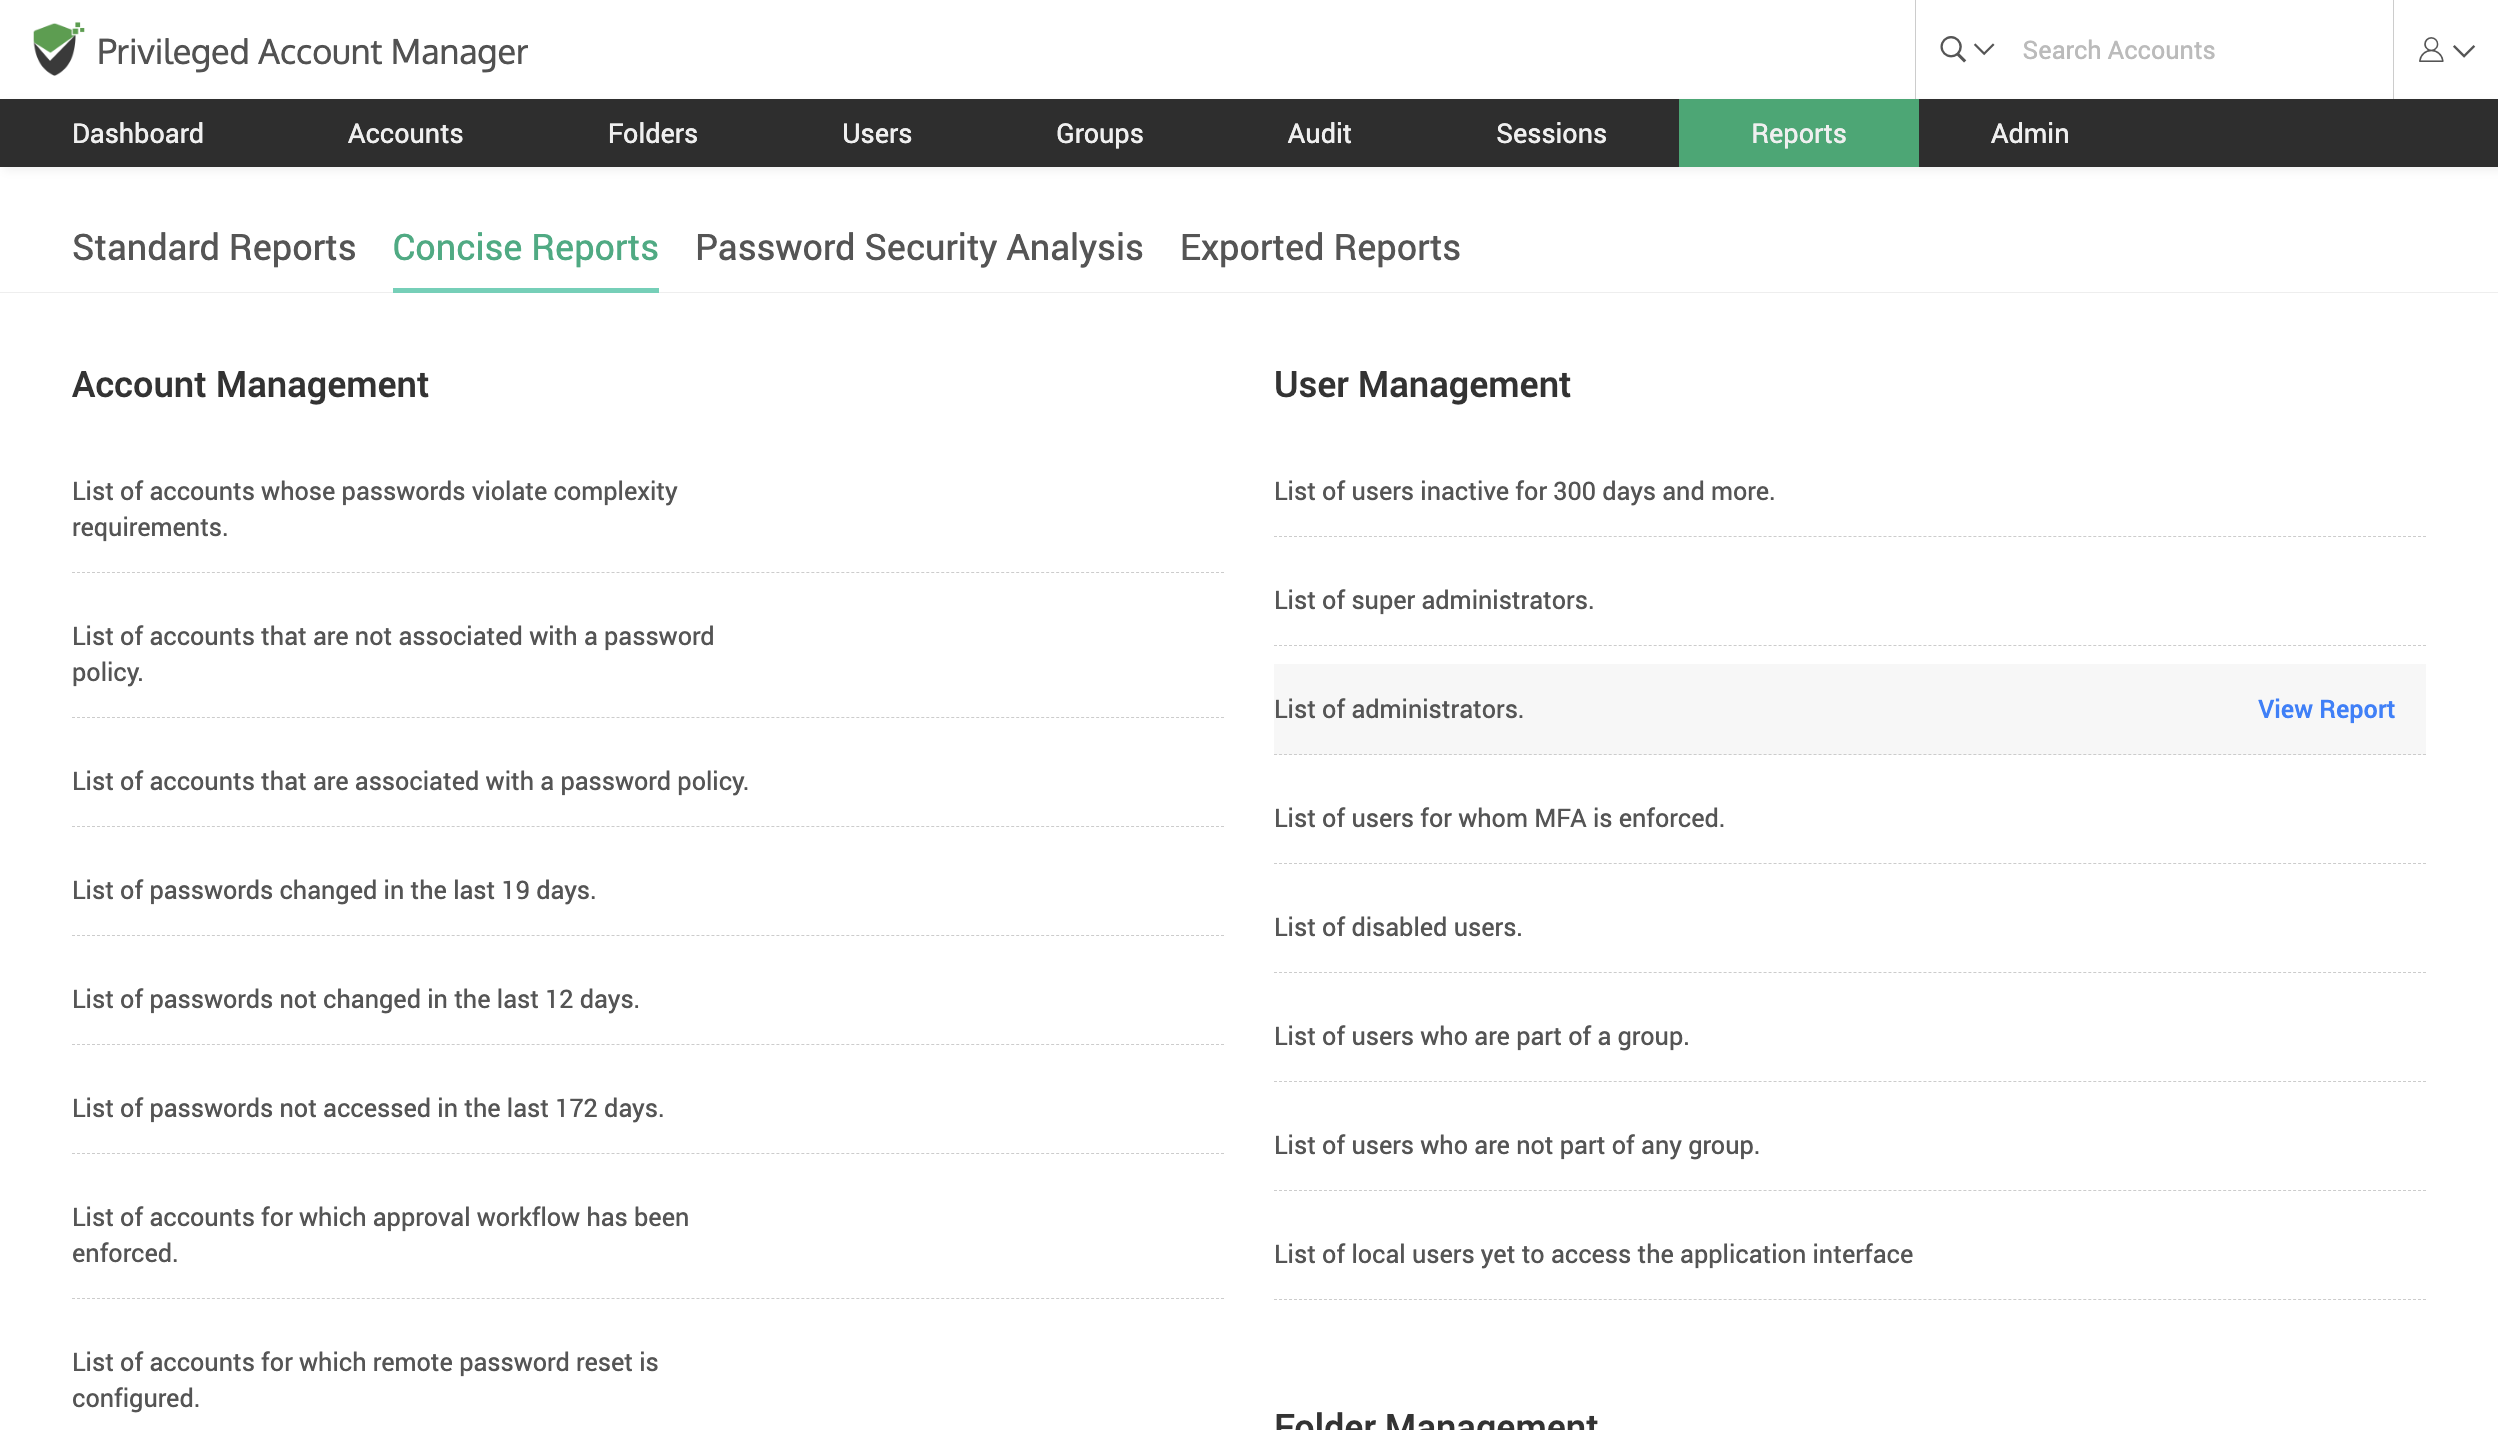Viewport: 2498px width, 1430px height.
Task: Click the Users navigation menu item
Action: pos(877,132)
